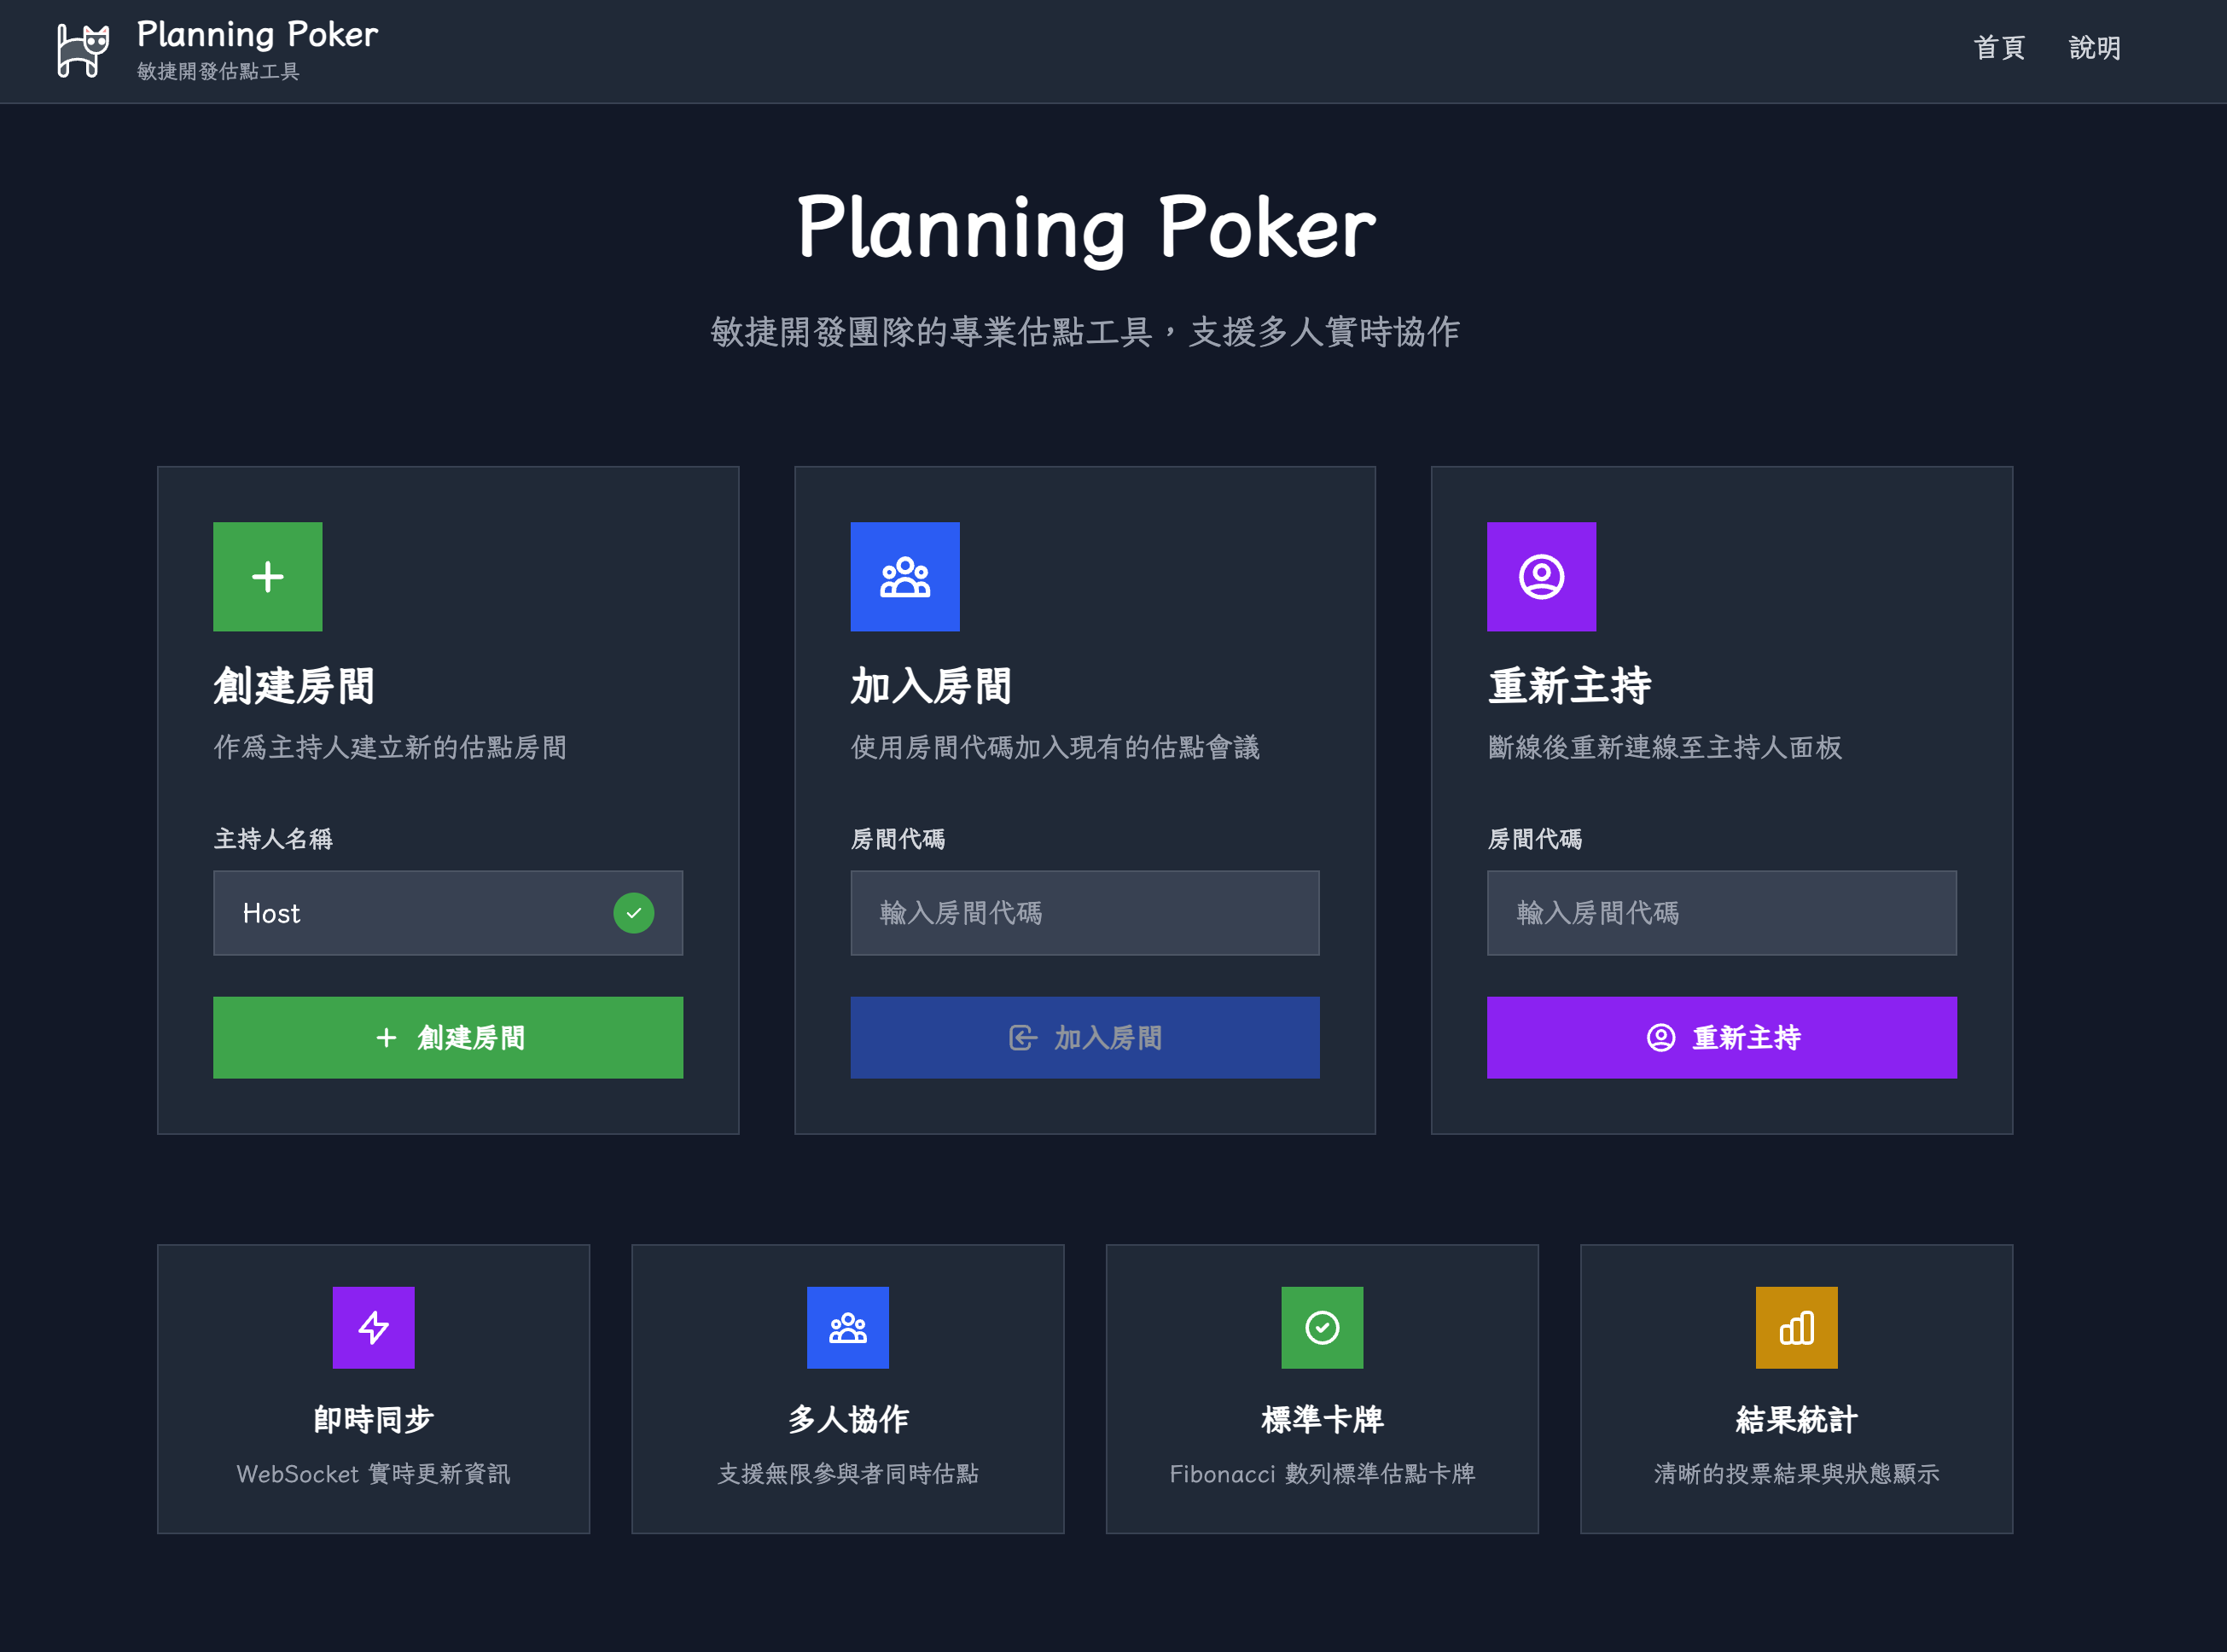The image size is (2227, 1652).
Task: Click the yellow bar chart icon for 結果統計
Action: [x=1796, y=1327]
